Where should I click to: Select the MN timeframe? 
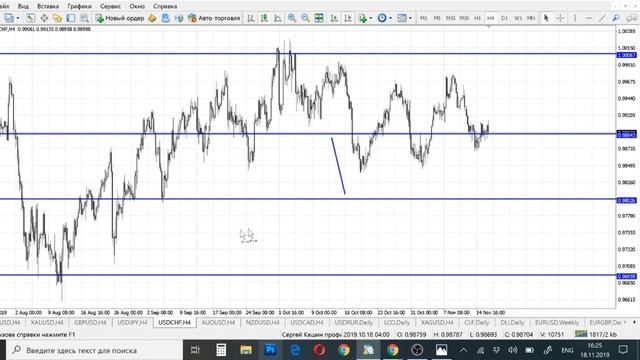click(531, 18)
